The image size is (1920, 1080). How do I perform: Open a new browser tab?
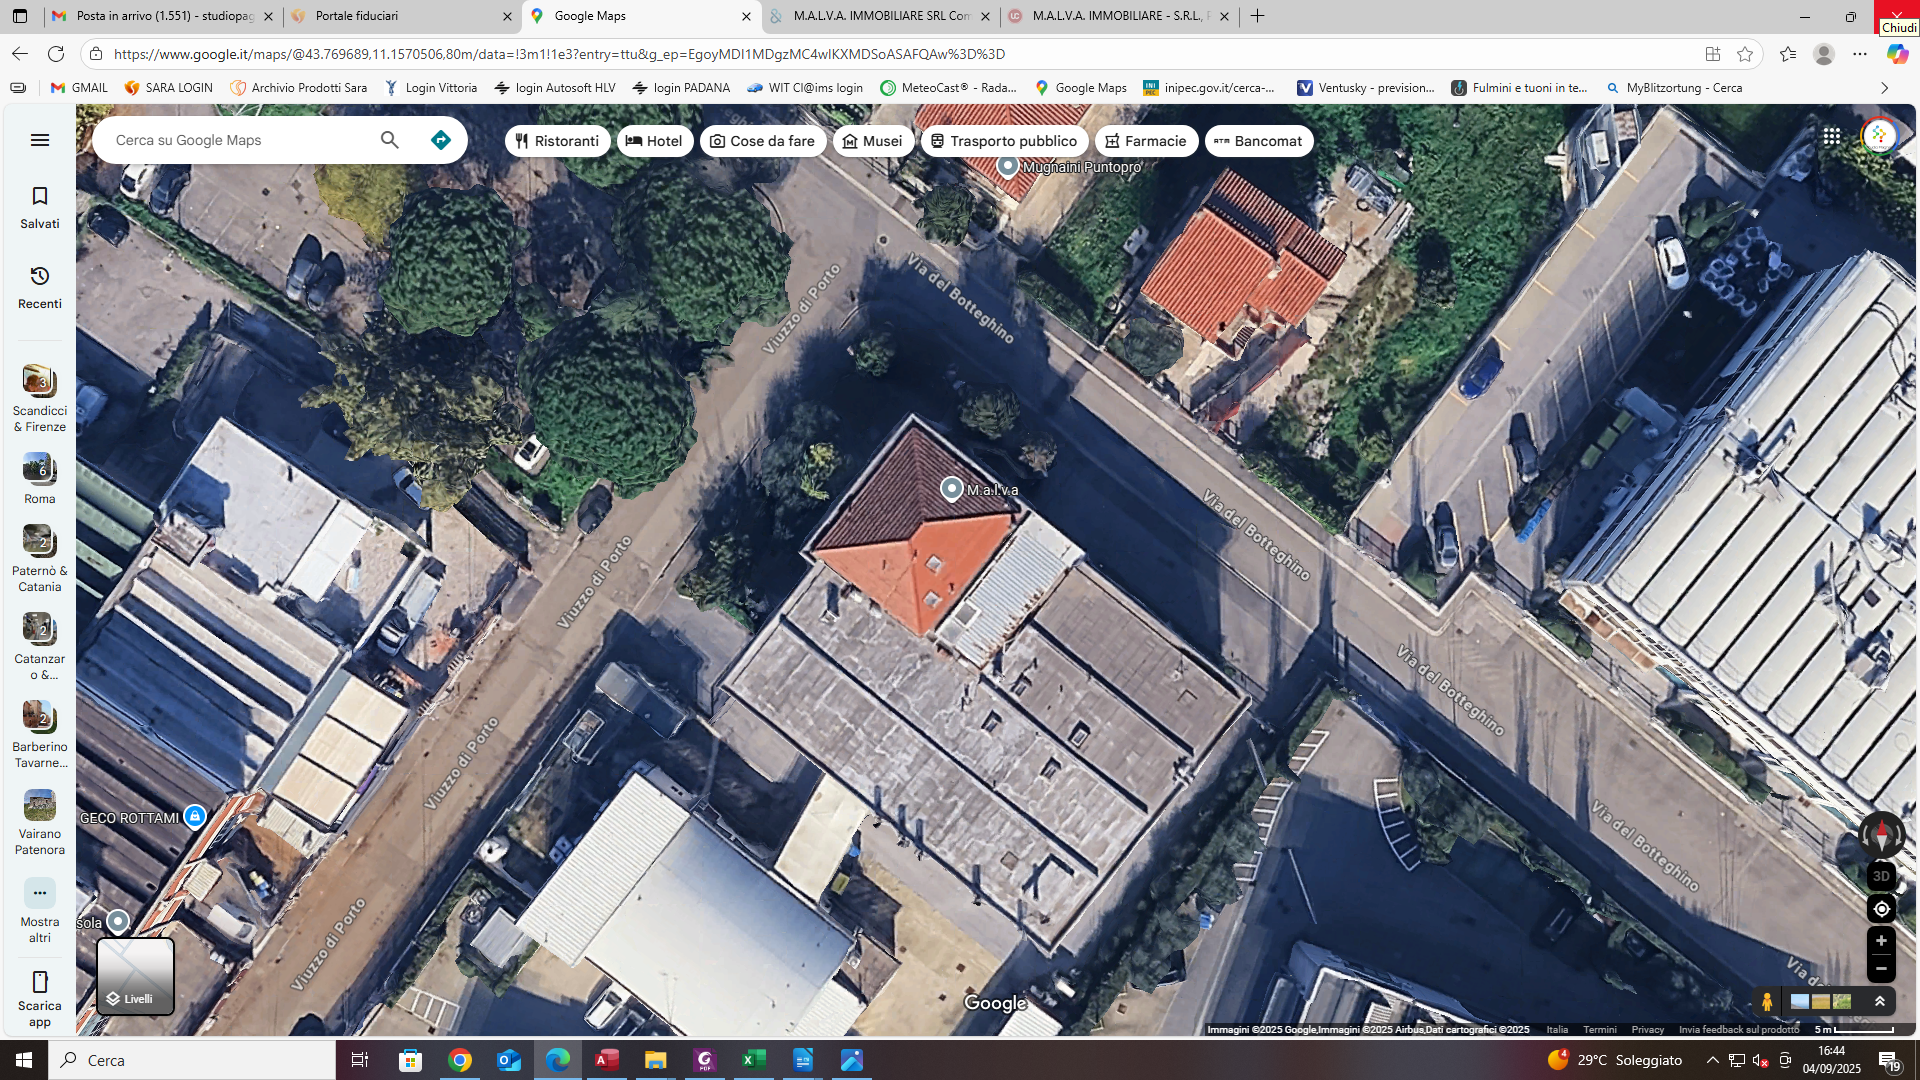[1257, 16]
